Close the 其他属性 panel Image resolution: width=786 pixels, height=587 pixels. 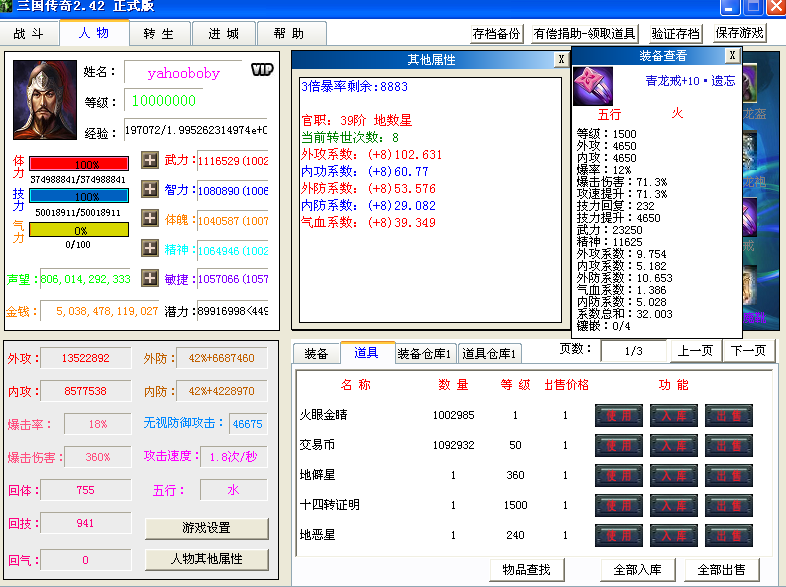[560, 60]
